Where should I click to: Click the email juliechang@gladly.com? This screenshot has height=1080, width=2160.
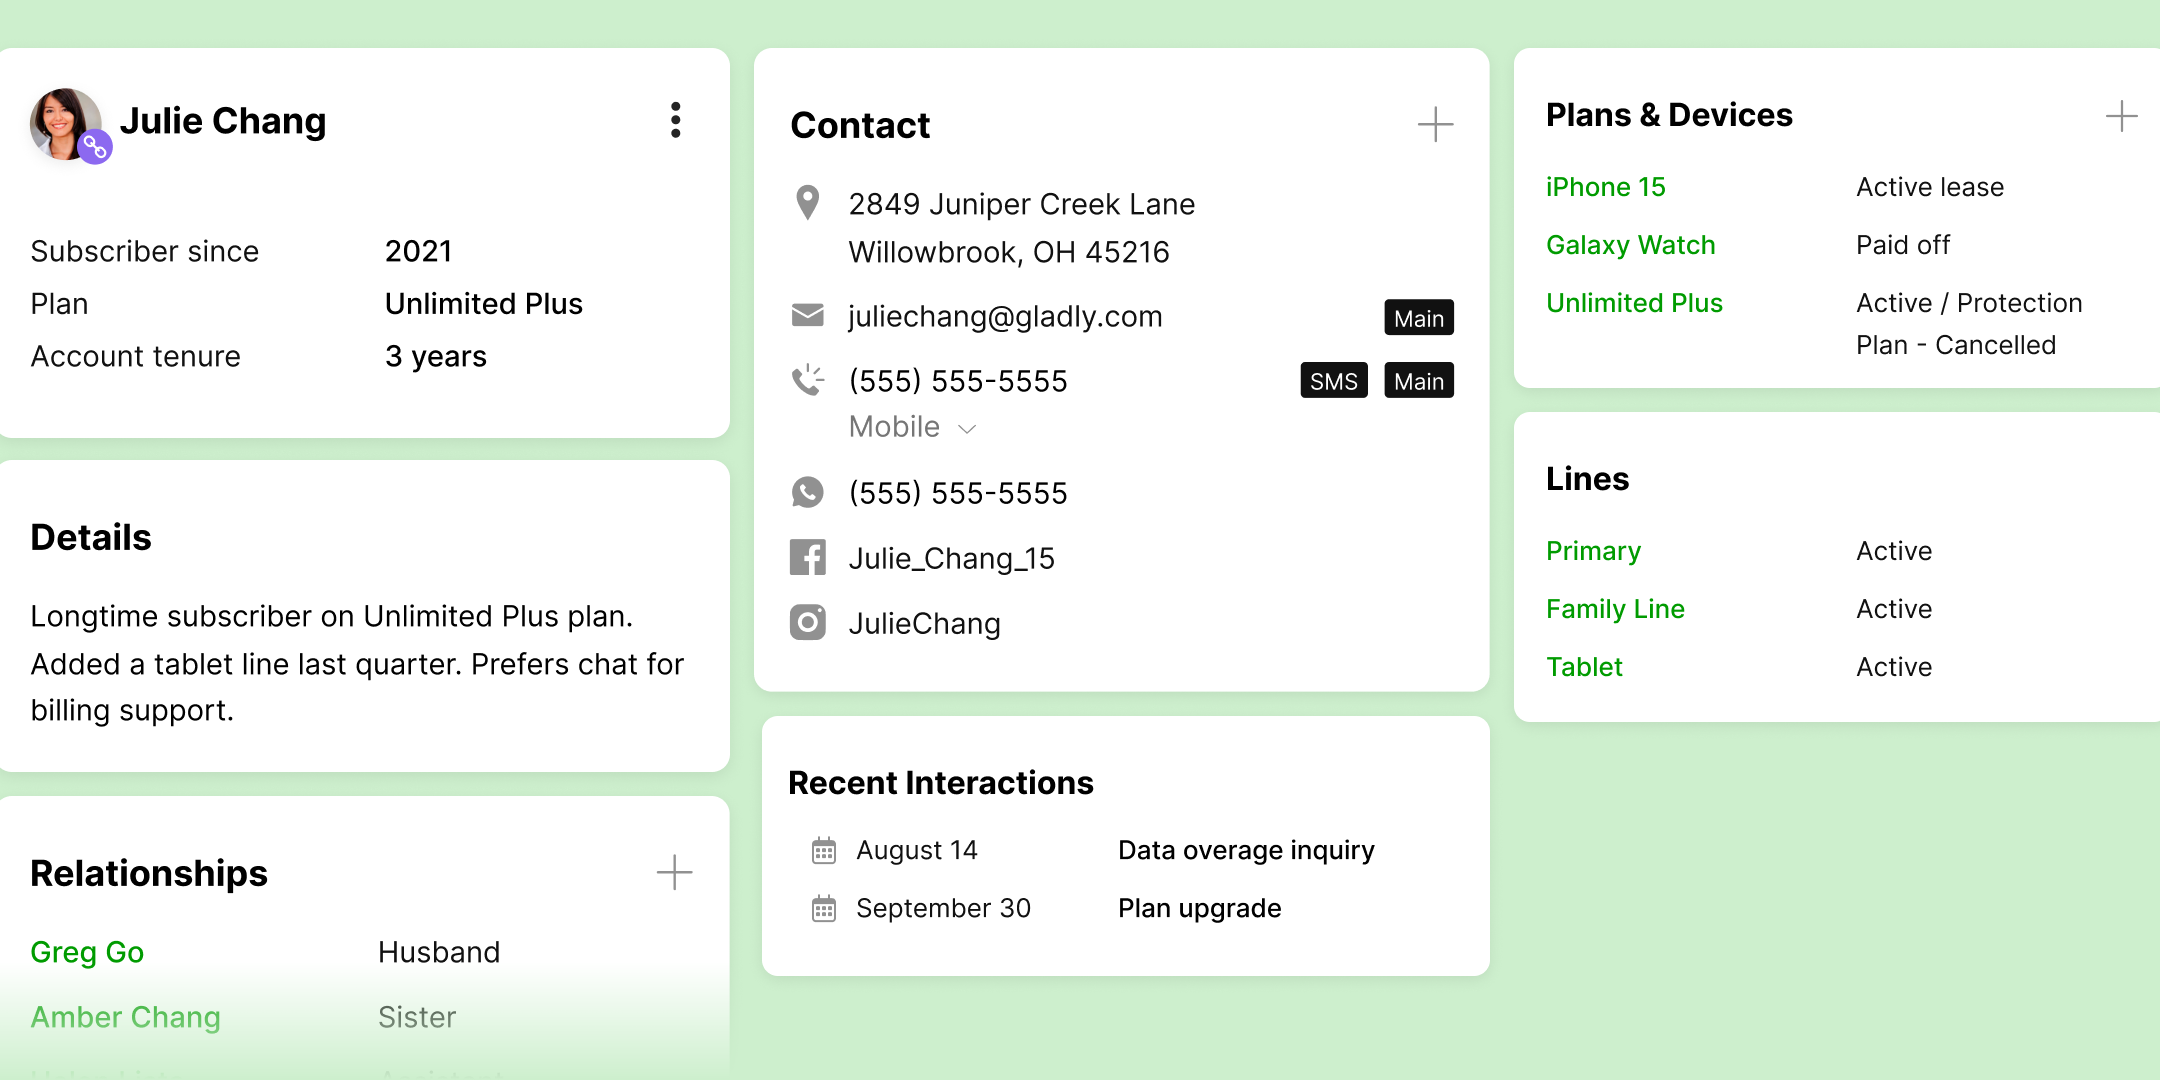(1005, 316)
